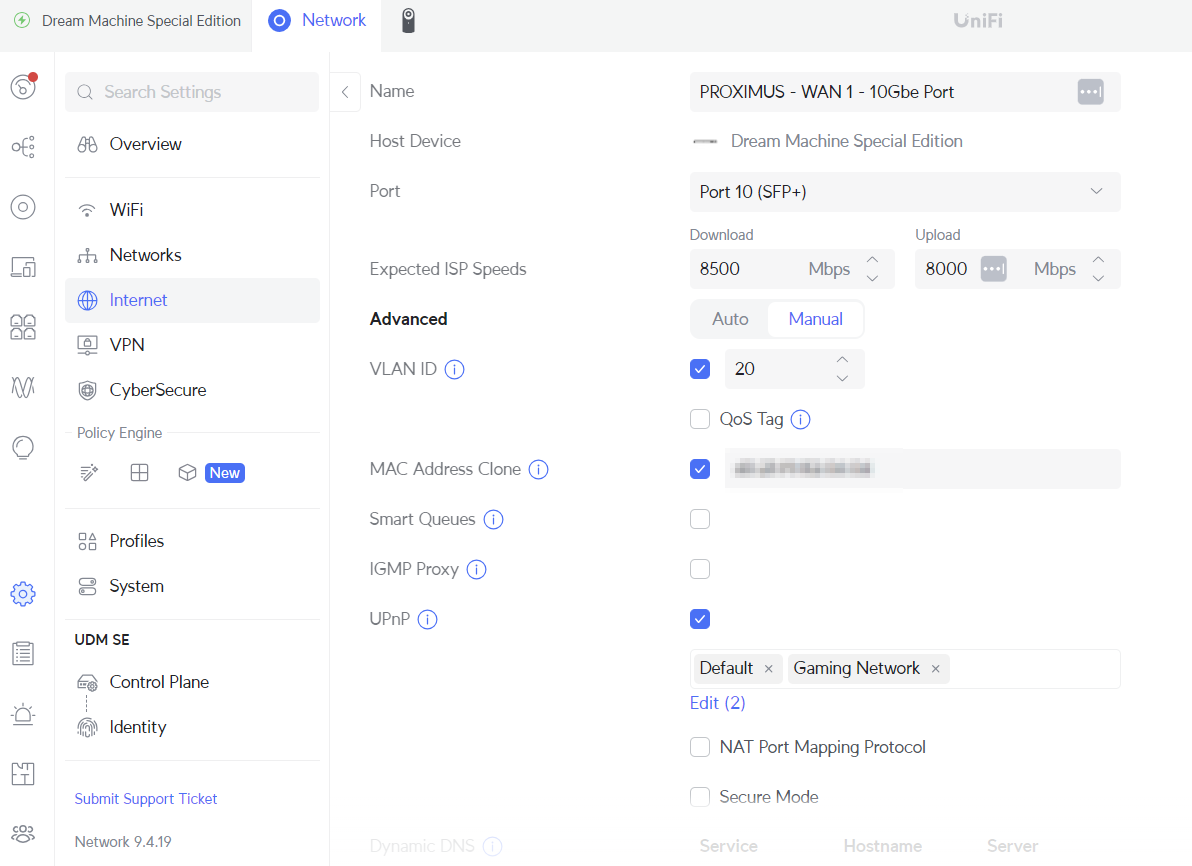Open the Port 10 (SFP+) dropdown
The width and height of the screenshot is (1192, 866).
point(904,192)
